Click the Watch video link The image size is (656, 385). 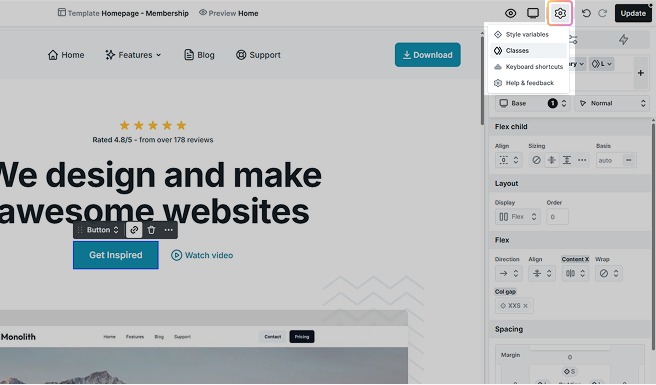202,255
